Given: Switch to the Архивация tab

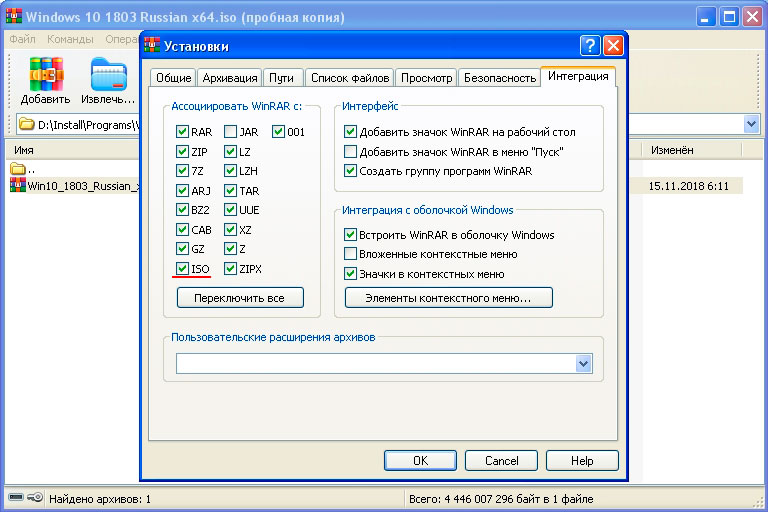Looking at the screenshot, I should pyautogui.click(x=230, y=78).
